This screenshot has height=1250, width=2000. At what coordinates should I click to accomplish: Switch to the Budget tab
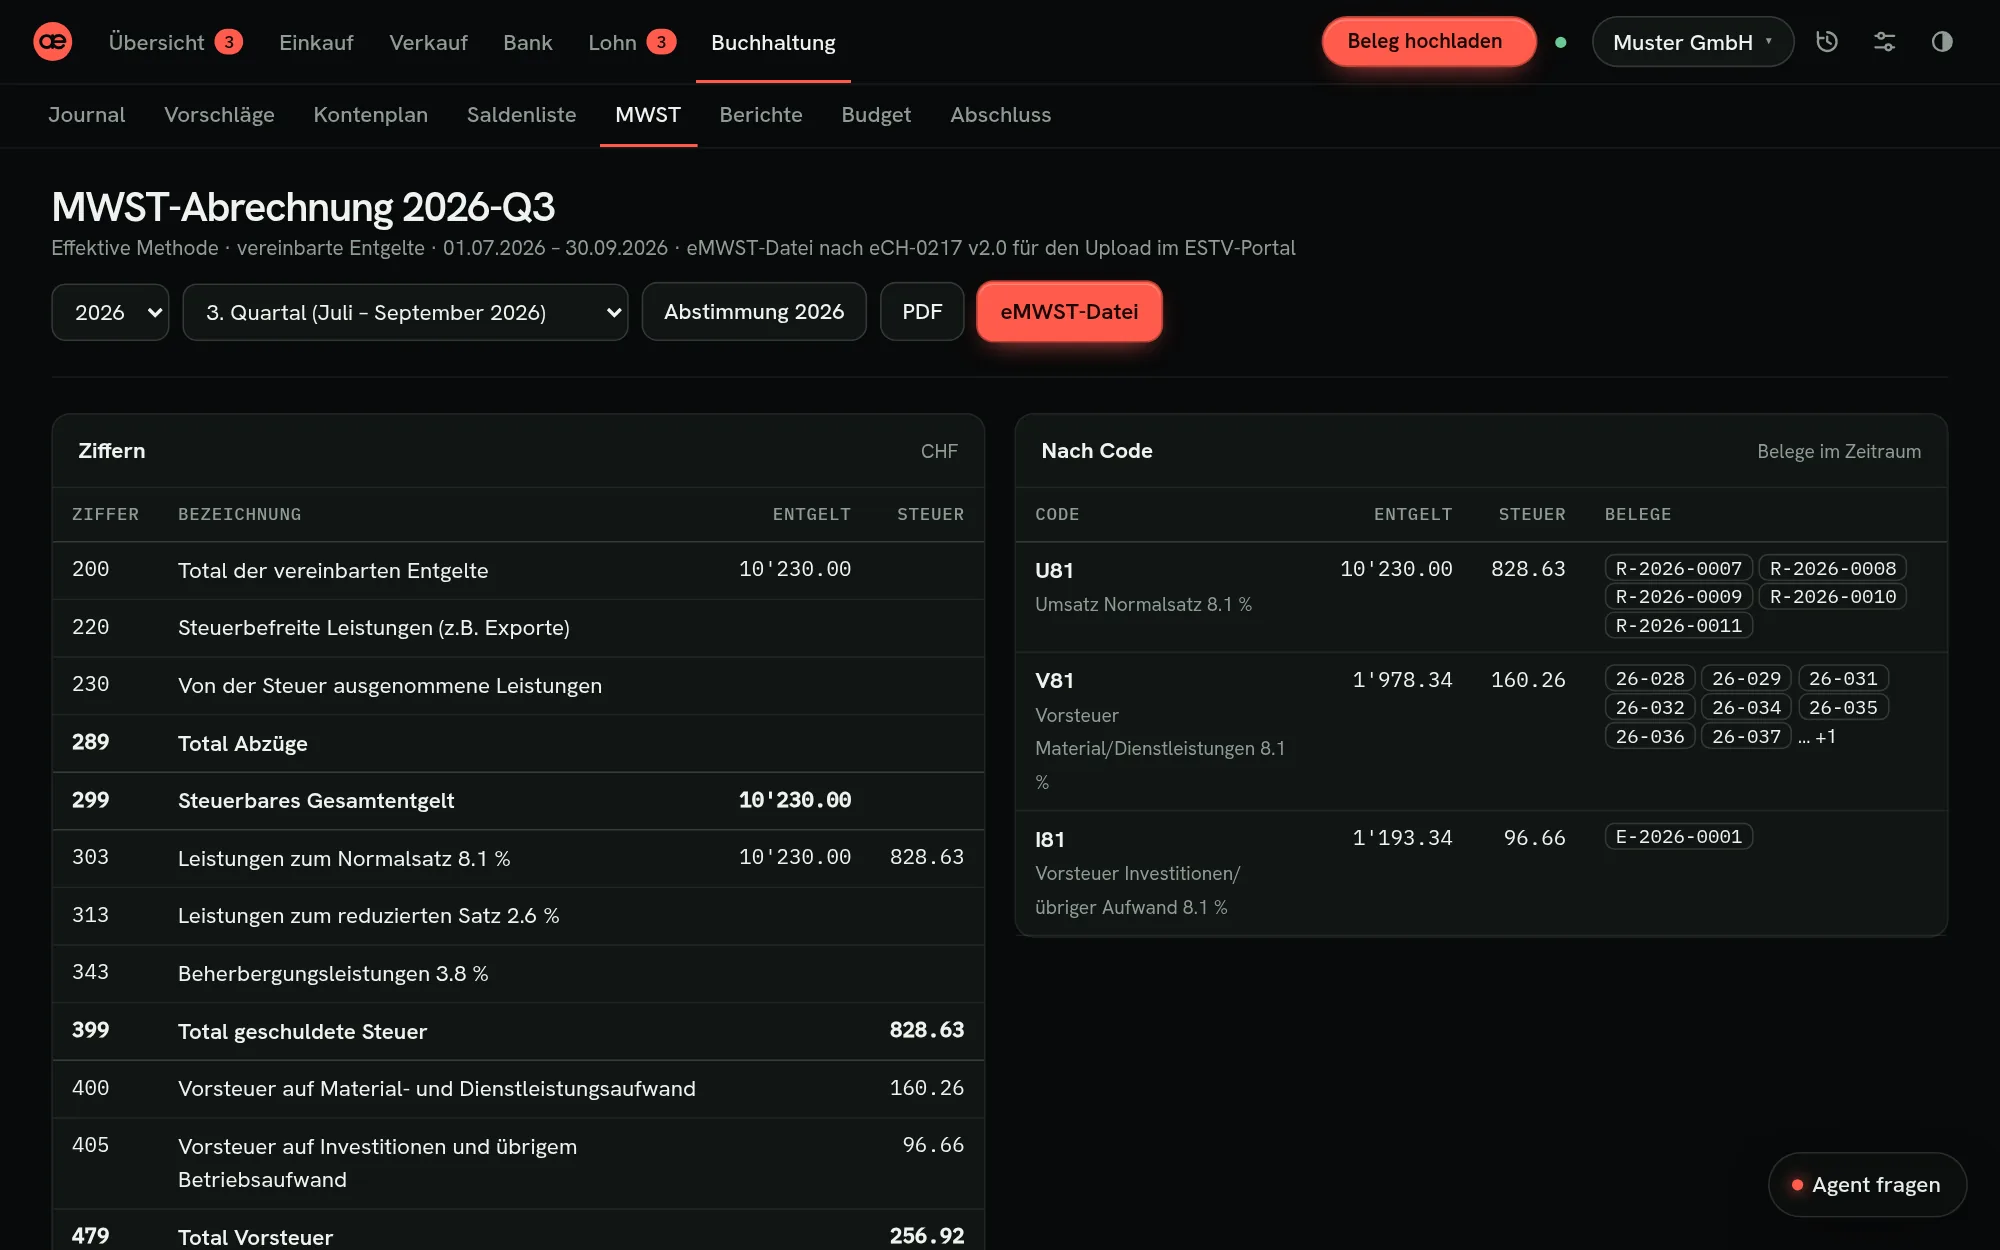coord(876,115)
